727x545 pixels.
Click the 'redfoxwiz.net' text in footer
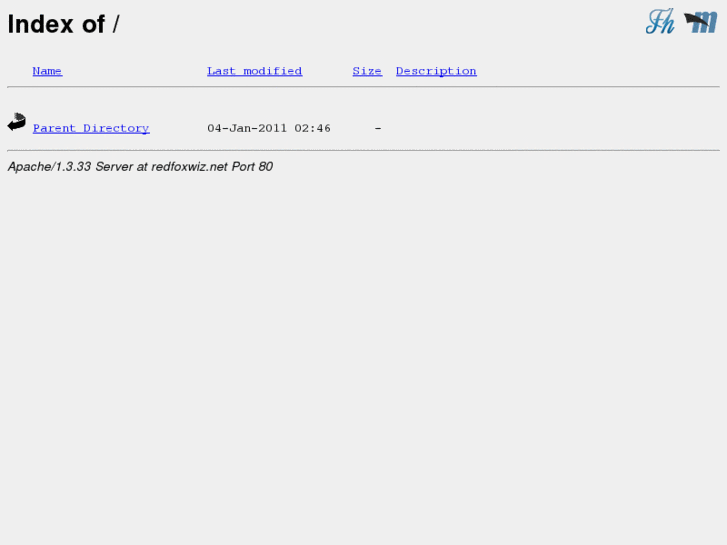(x=189, y=167)
